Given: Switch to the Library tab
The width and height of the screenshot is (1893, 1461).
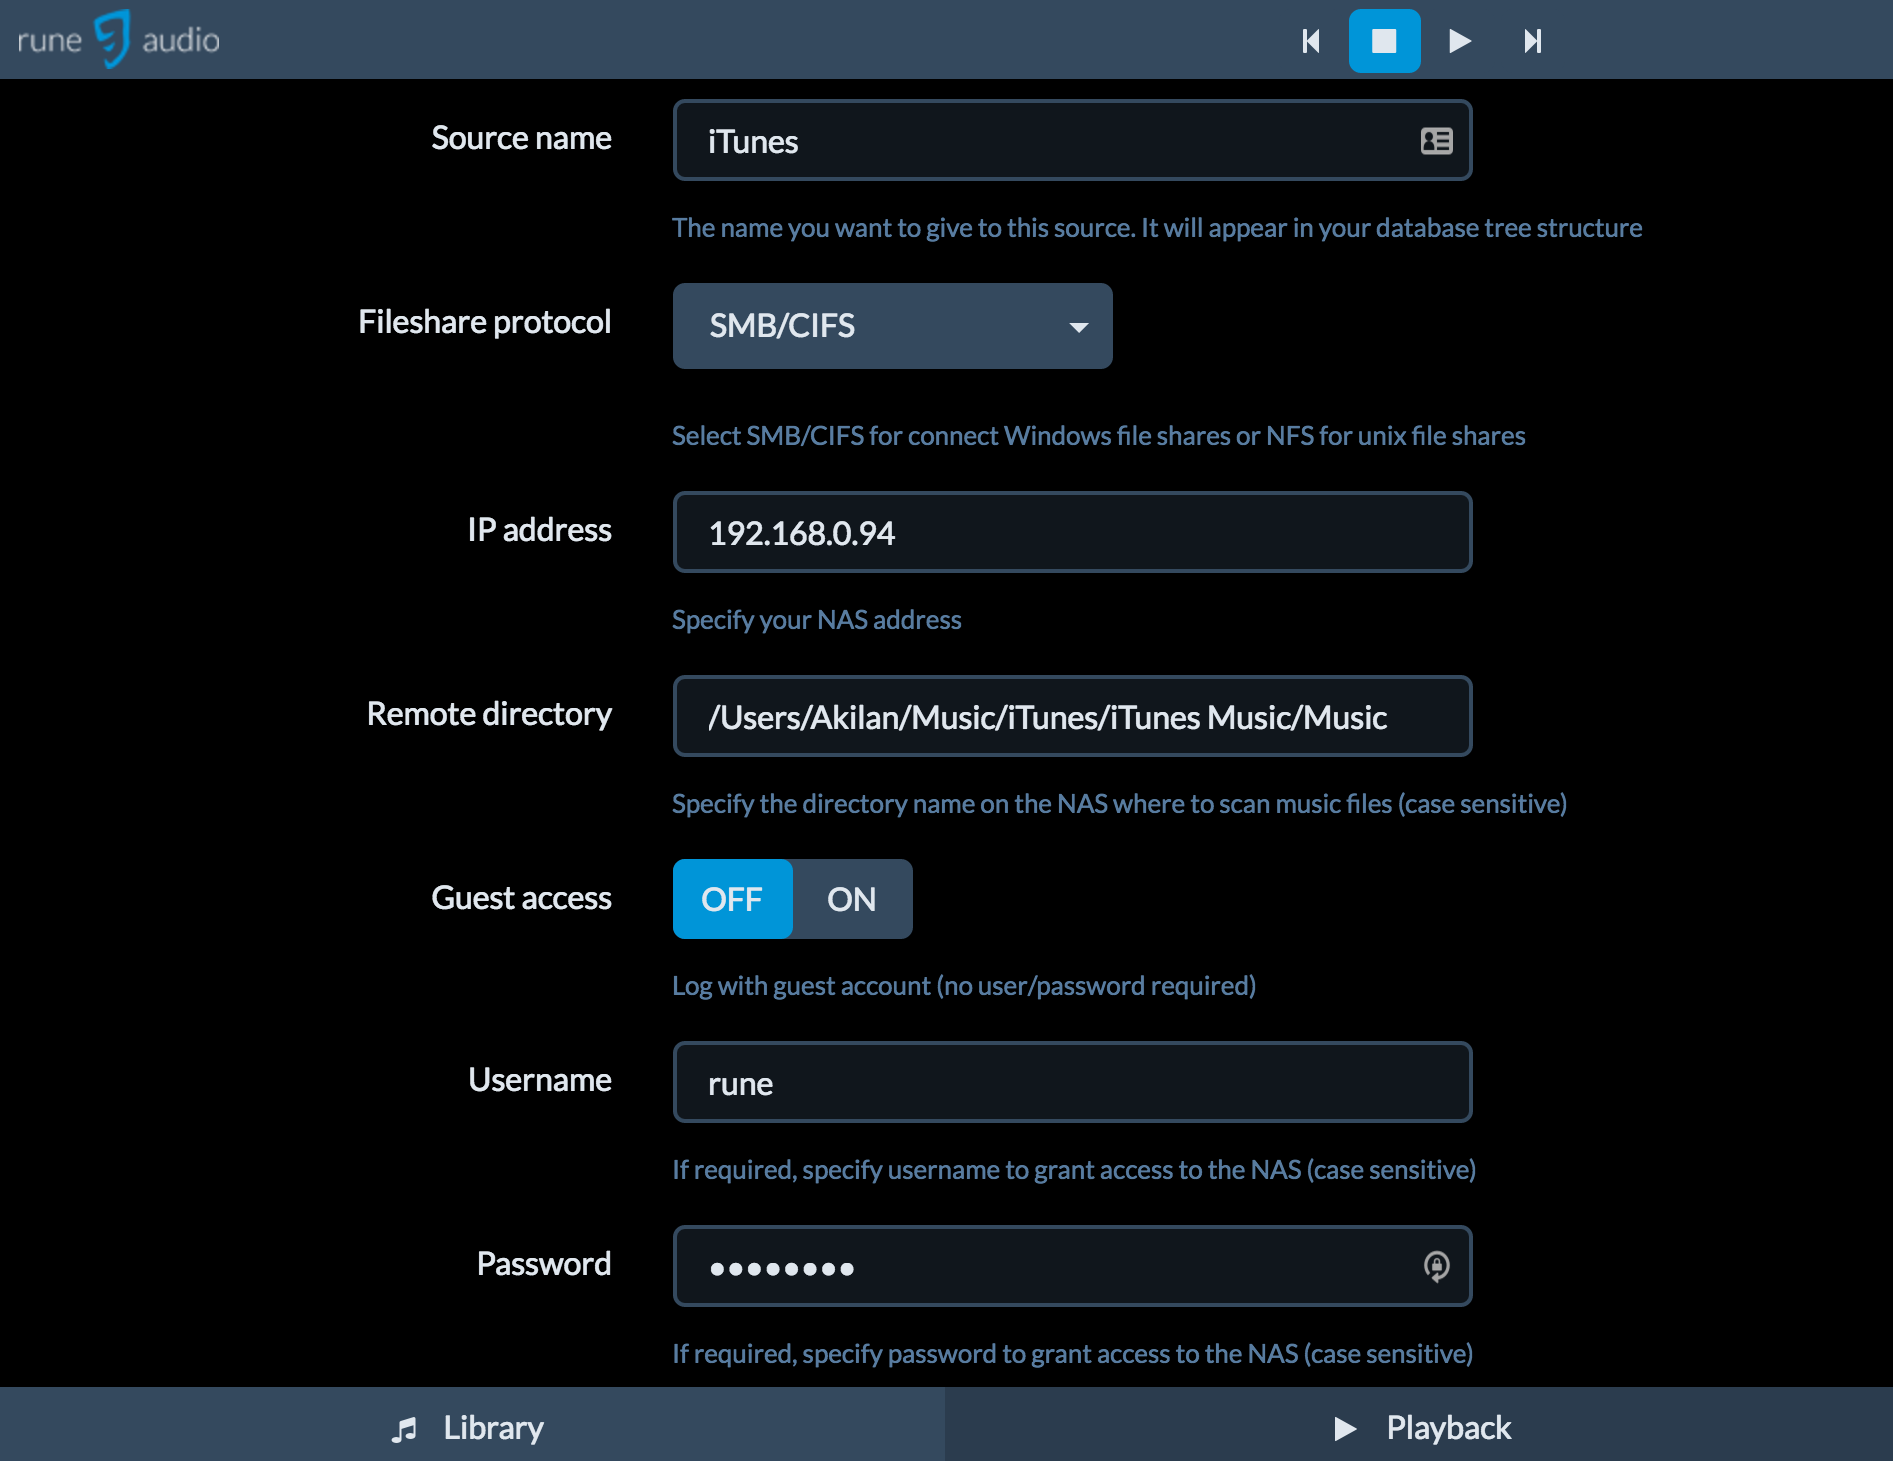Looking at the screenshot, I should [x=492, y=1428].
